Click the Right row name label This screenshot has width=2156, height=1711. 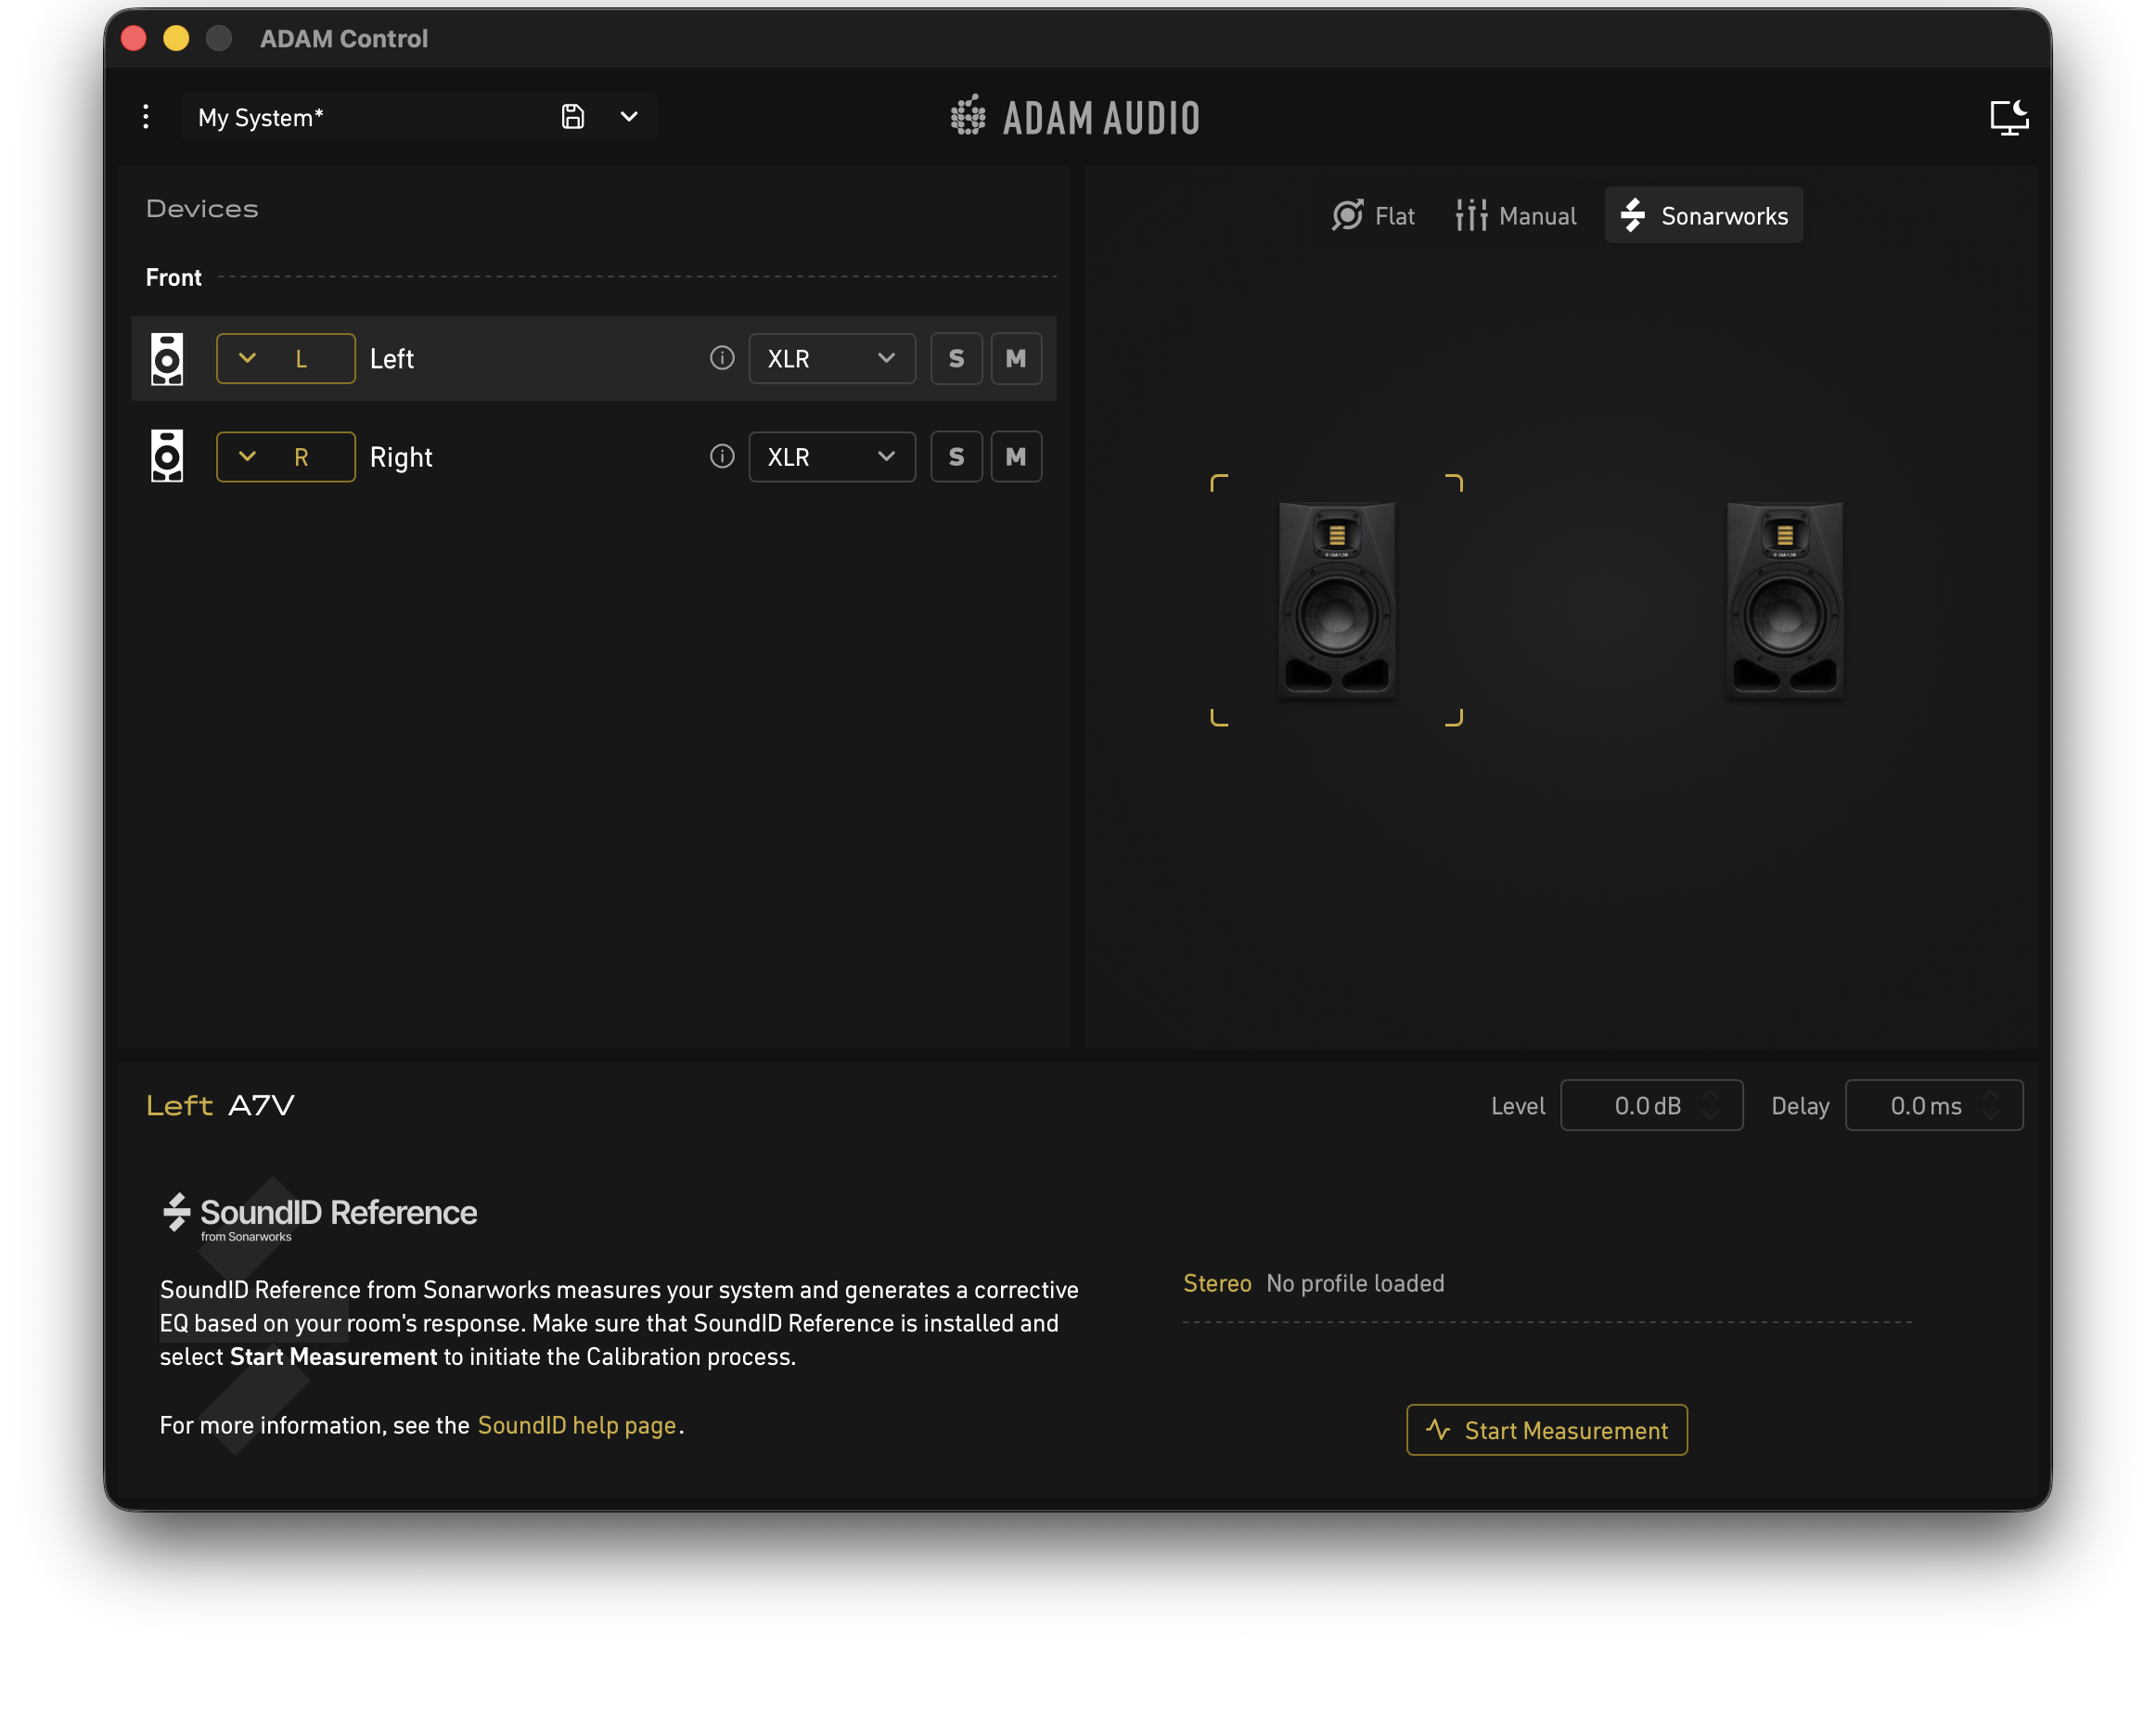tap(401, 458)
